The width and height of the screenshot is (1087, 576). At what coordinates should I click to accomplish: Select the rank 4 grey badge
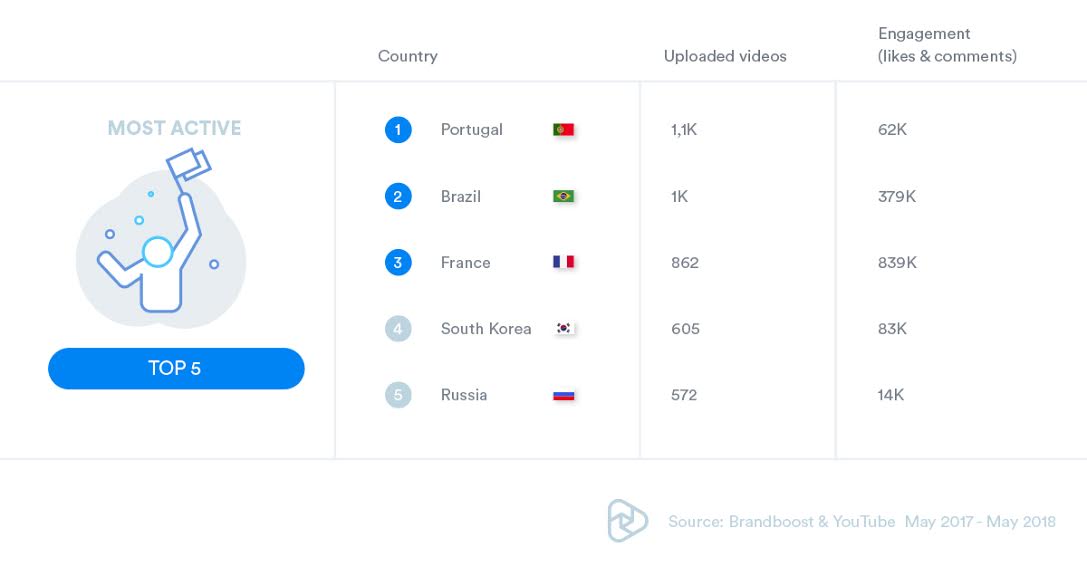tap(398, 329)
